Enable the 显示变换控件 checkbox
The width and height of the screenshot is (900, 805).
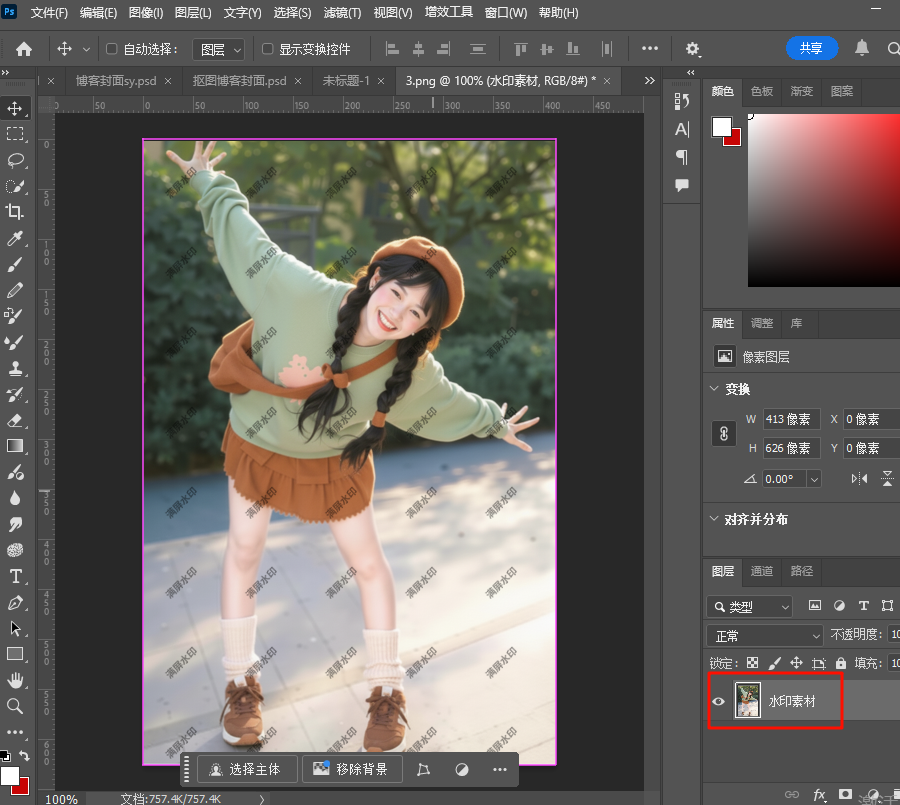point(267,49)
